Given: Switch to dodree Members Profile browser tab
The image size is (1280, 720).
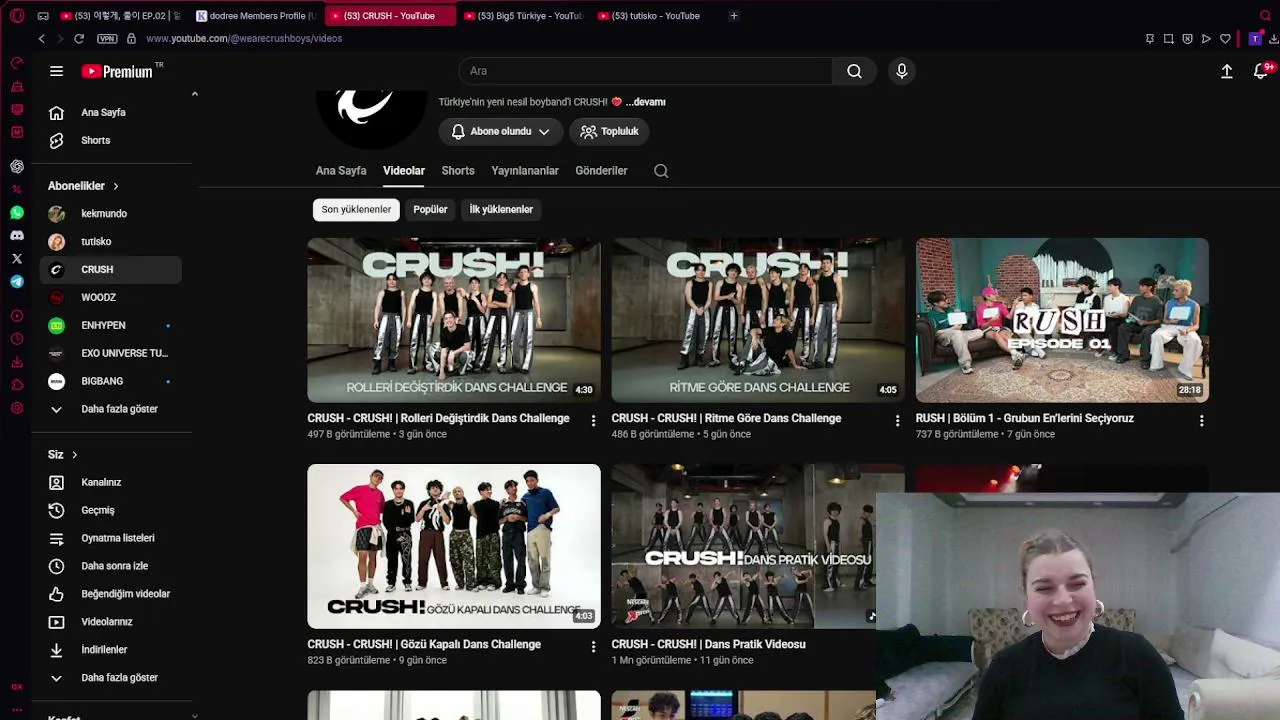Looking at the screenshot, I should click(256, 16).
